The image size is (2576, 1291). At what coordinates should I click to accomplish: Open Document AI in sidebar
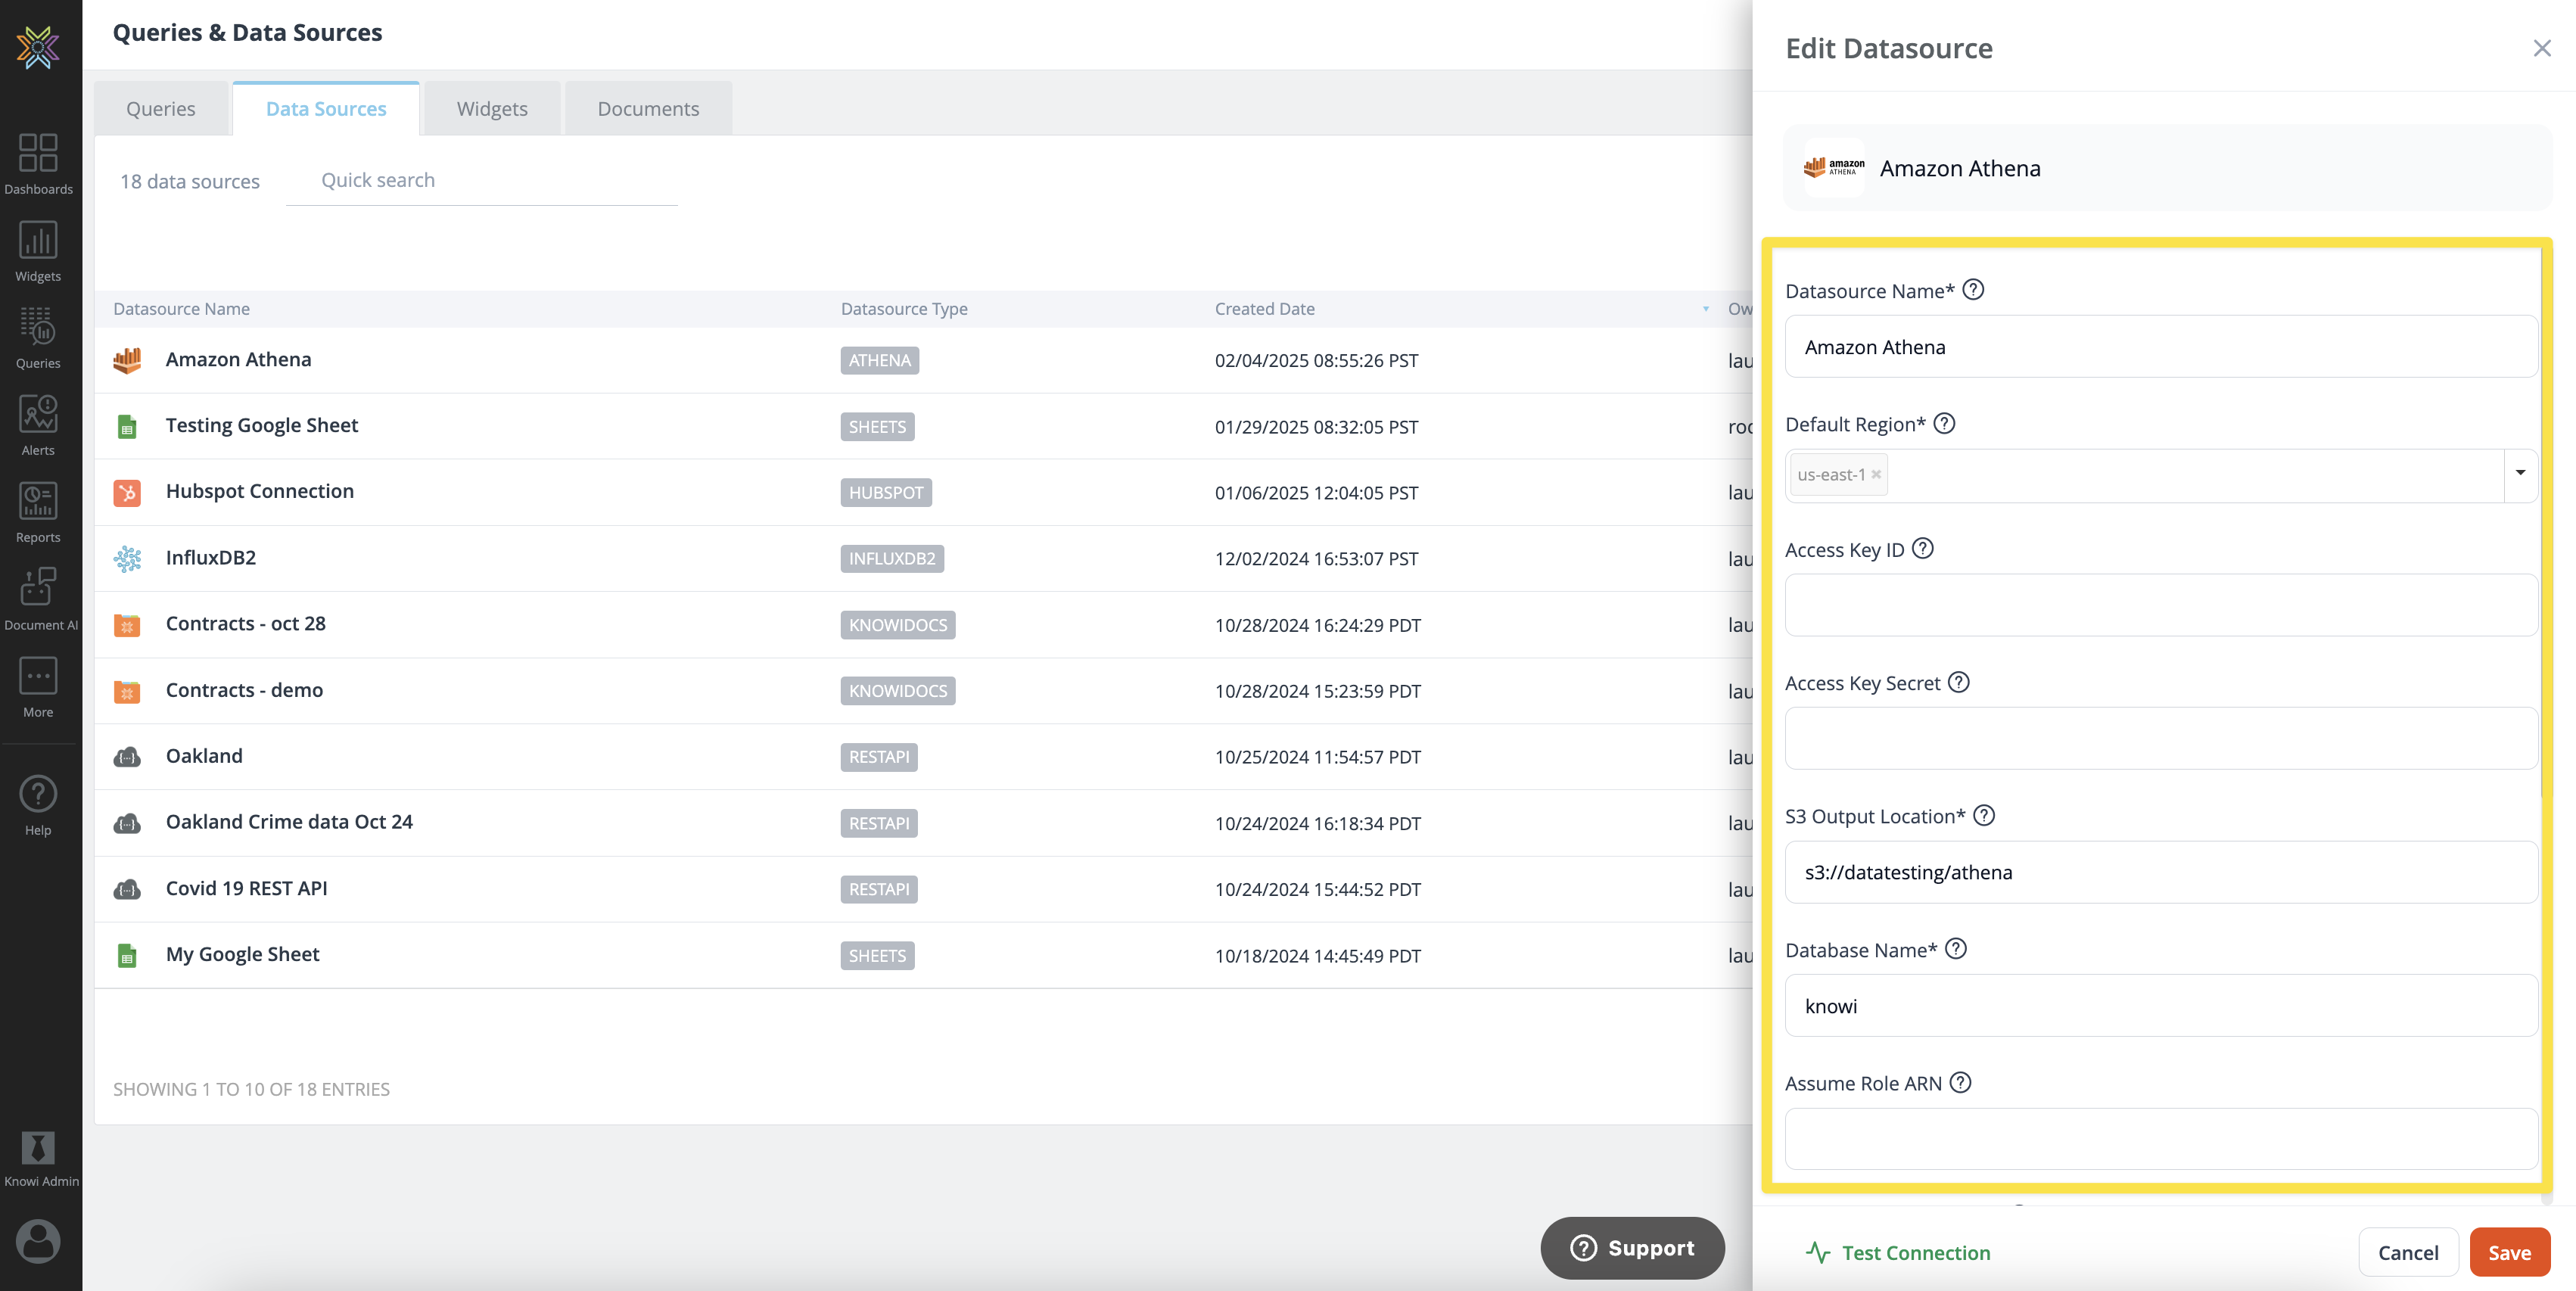click(38, 598)
